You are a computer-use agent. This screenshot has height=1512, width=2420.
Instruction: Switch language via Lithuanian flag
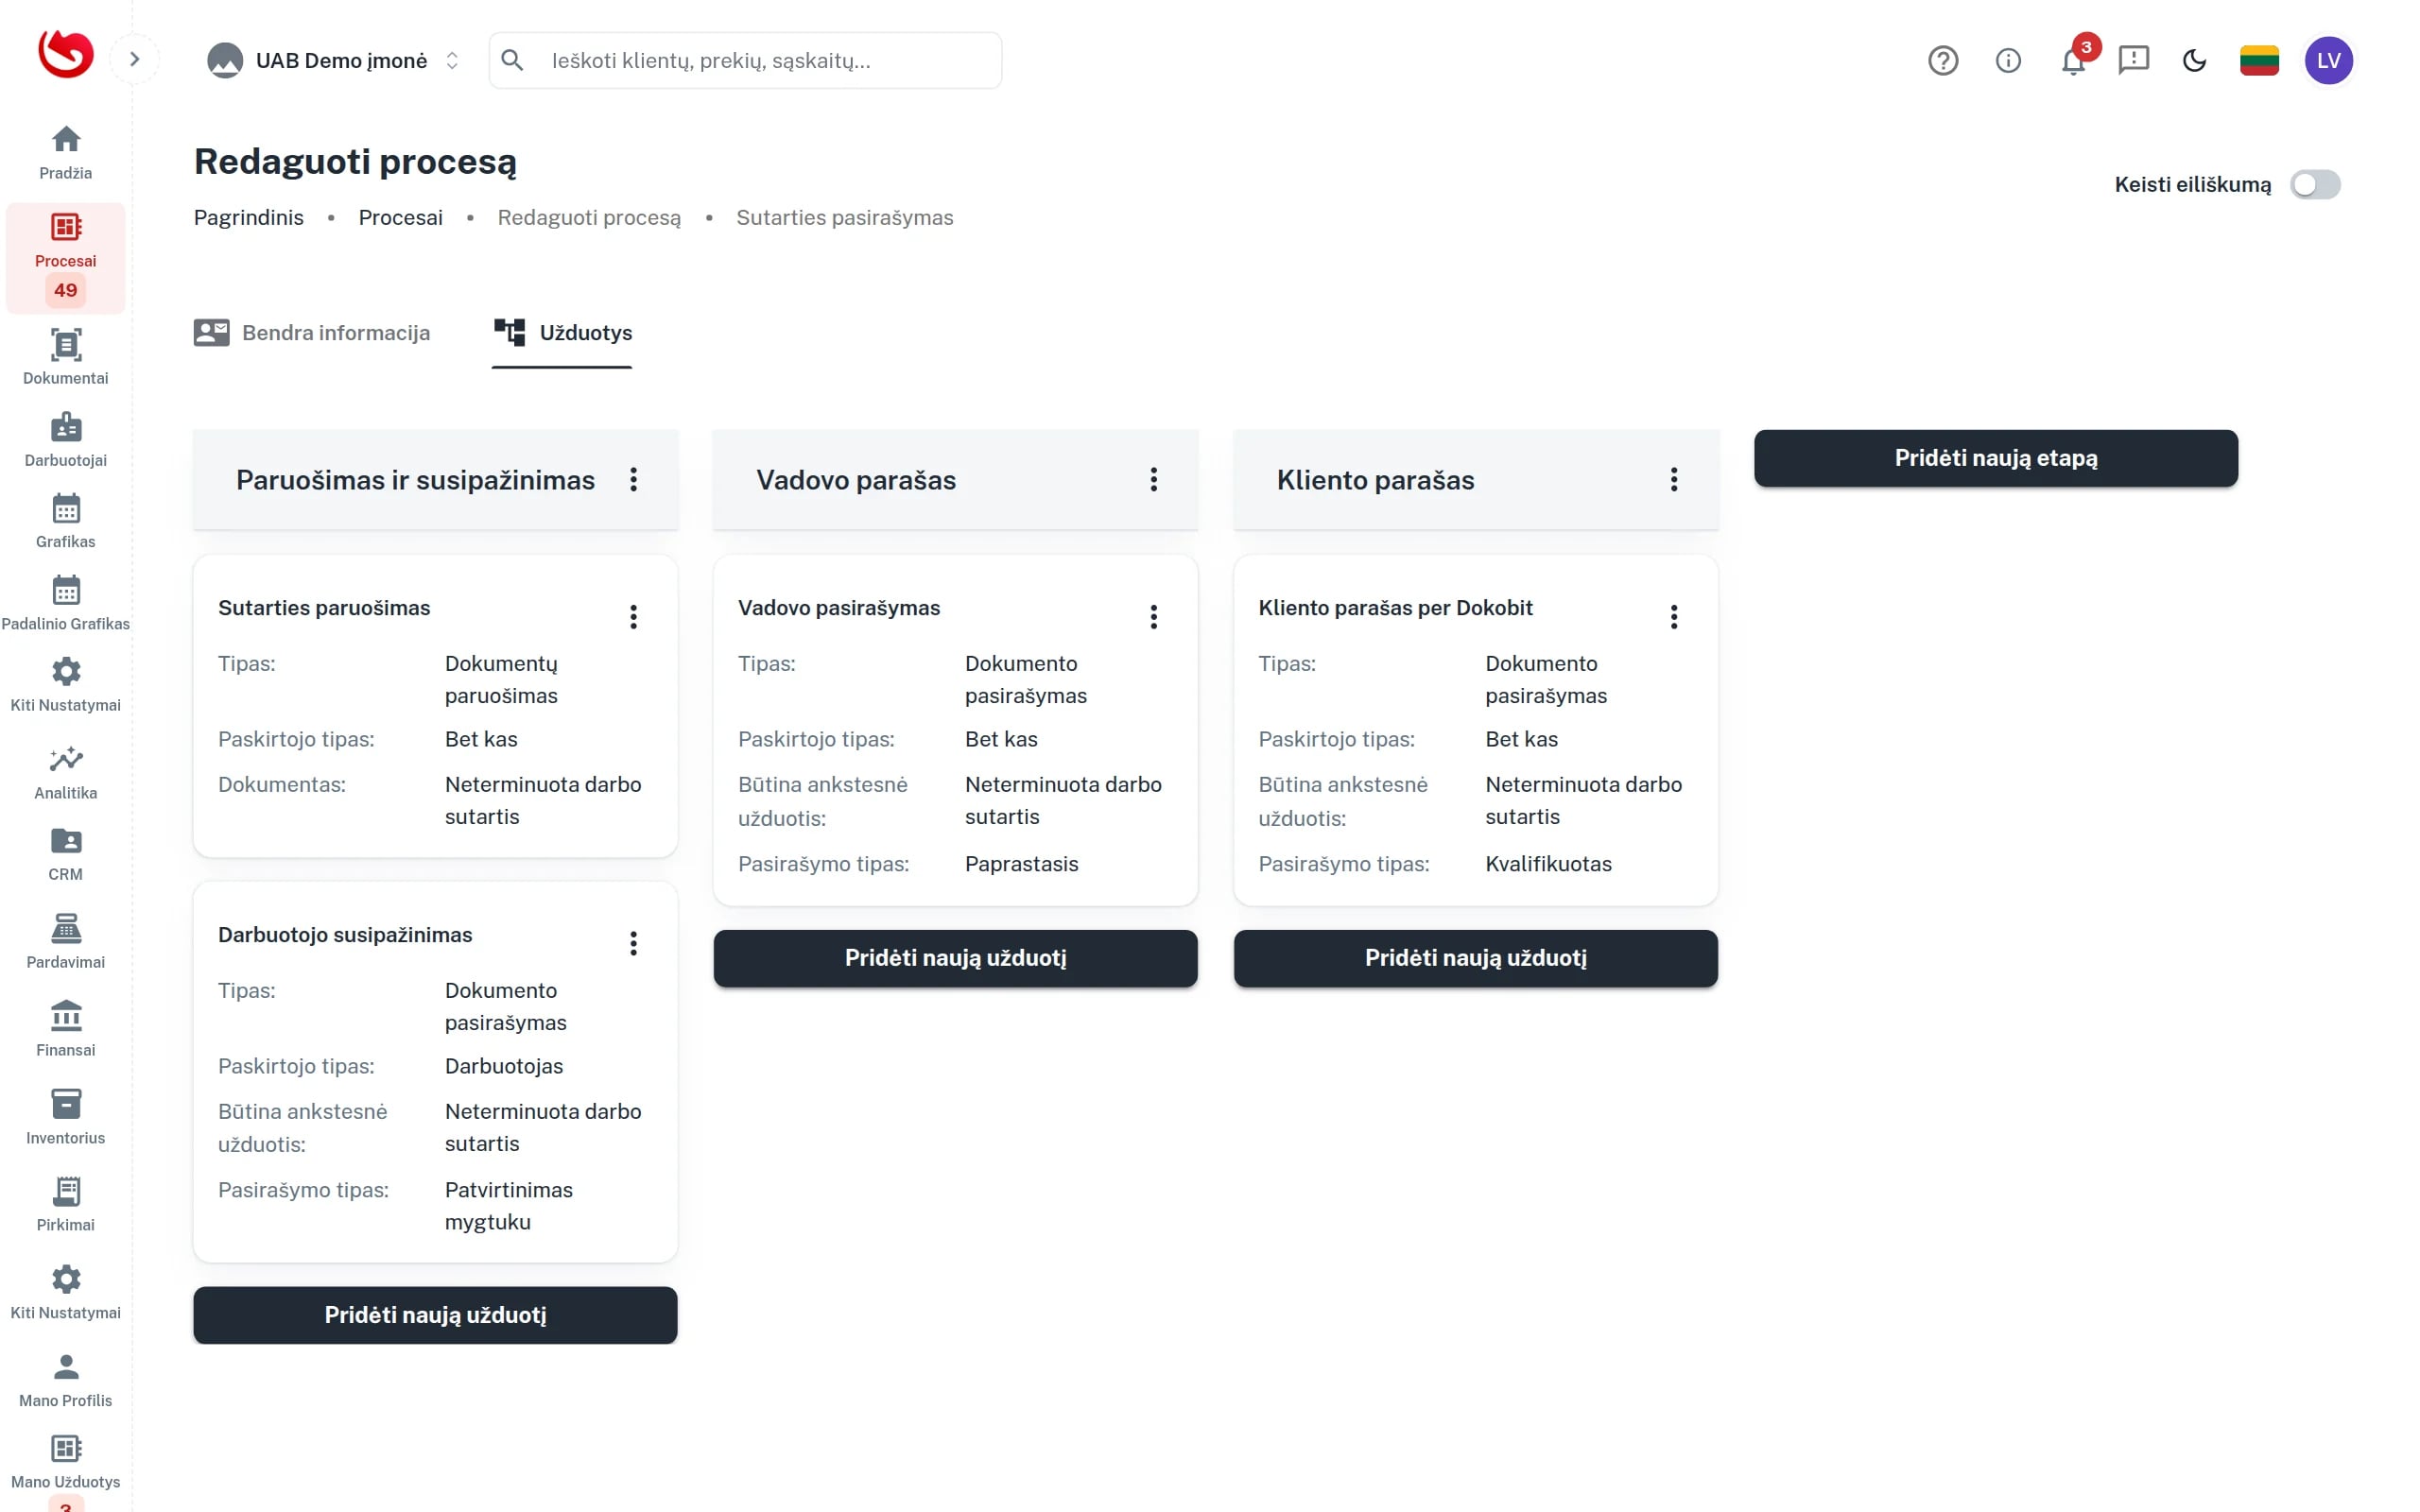point(2258,60)
